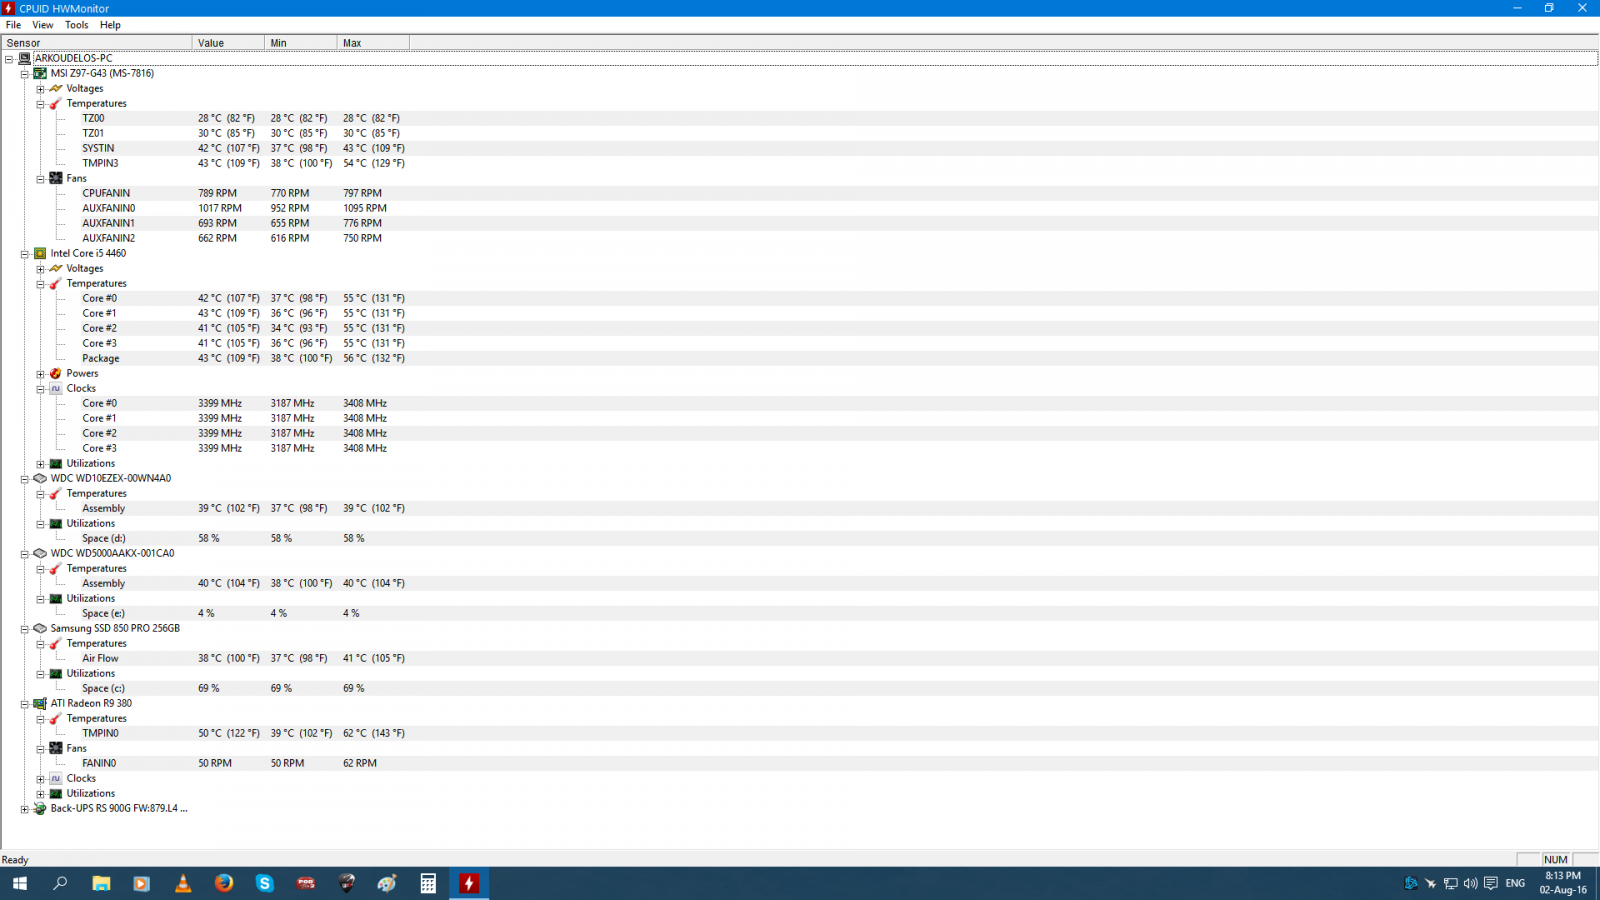
Task: Click the thermometer icon under Samsung SSD 850 PRO
Action: [x=56, y=643]
